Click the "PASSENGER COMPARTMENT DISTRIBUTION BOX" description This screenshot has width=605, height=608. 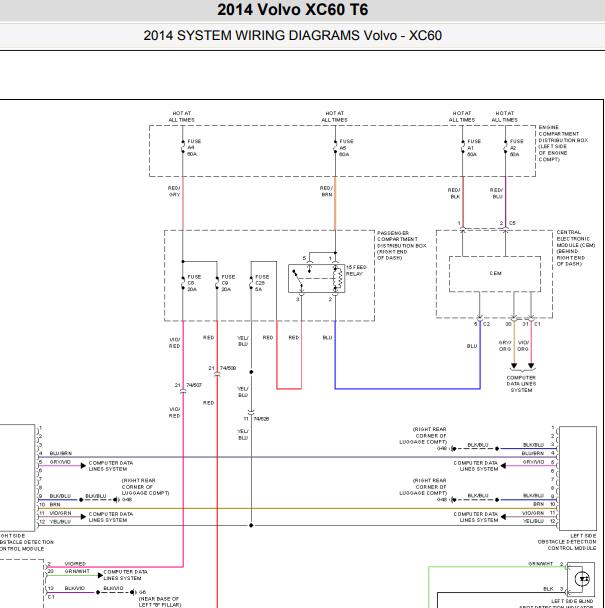[401, 245]
